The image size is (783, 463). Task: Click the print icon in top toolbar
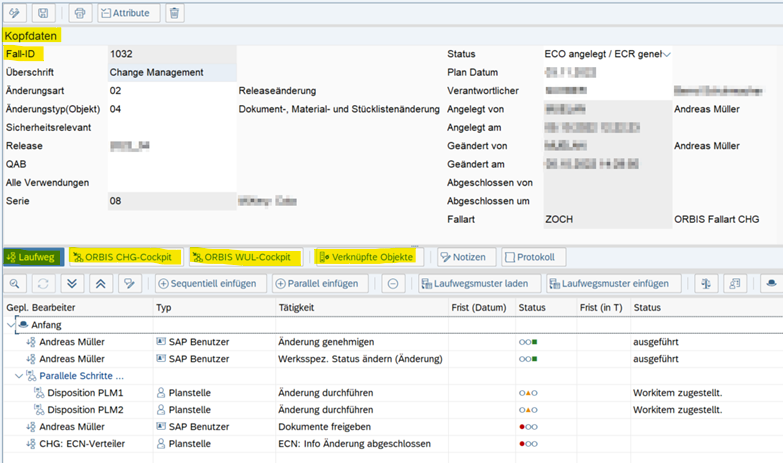tap(80, 13)
